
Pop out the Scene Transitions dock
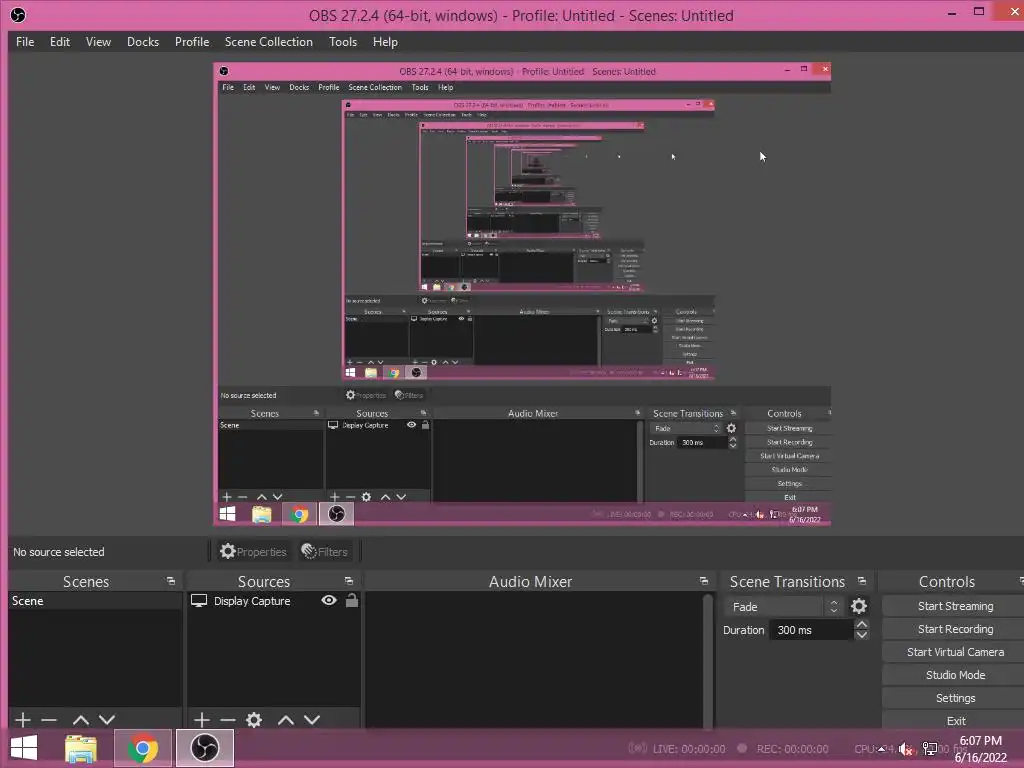coord(862,581)
